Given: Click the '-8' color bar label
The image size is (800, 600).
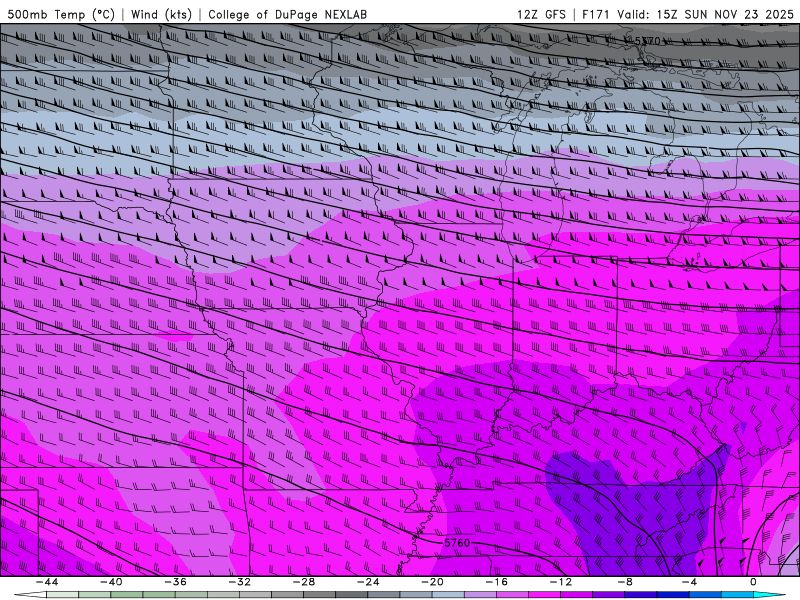Looking at the screenshot, I should point(626,582).
